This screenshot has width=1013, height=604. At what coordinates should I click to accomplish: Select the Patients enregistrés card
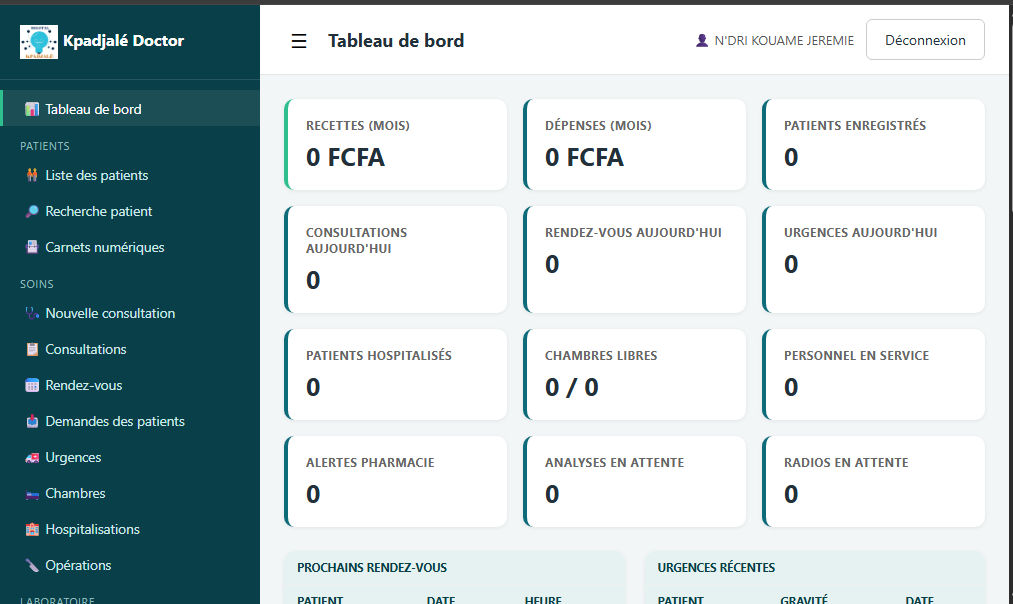[x=873, y=145]
